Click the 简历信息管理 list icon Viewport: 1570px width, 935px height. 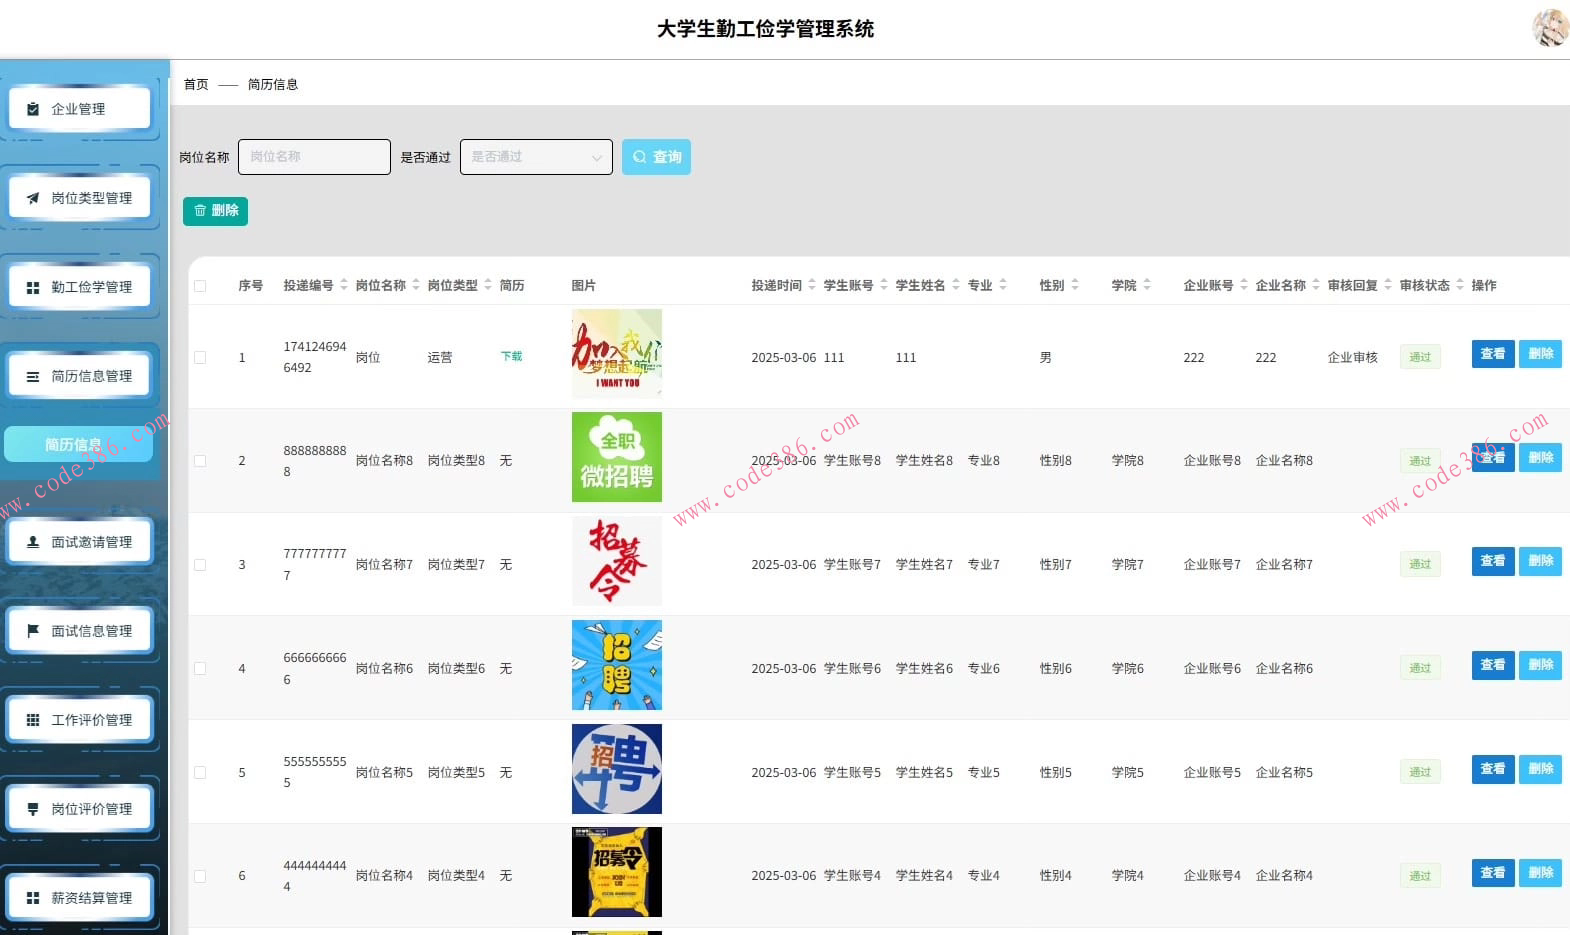pyautogui.click(x=33, y=376)
